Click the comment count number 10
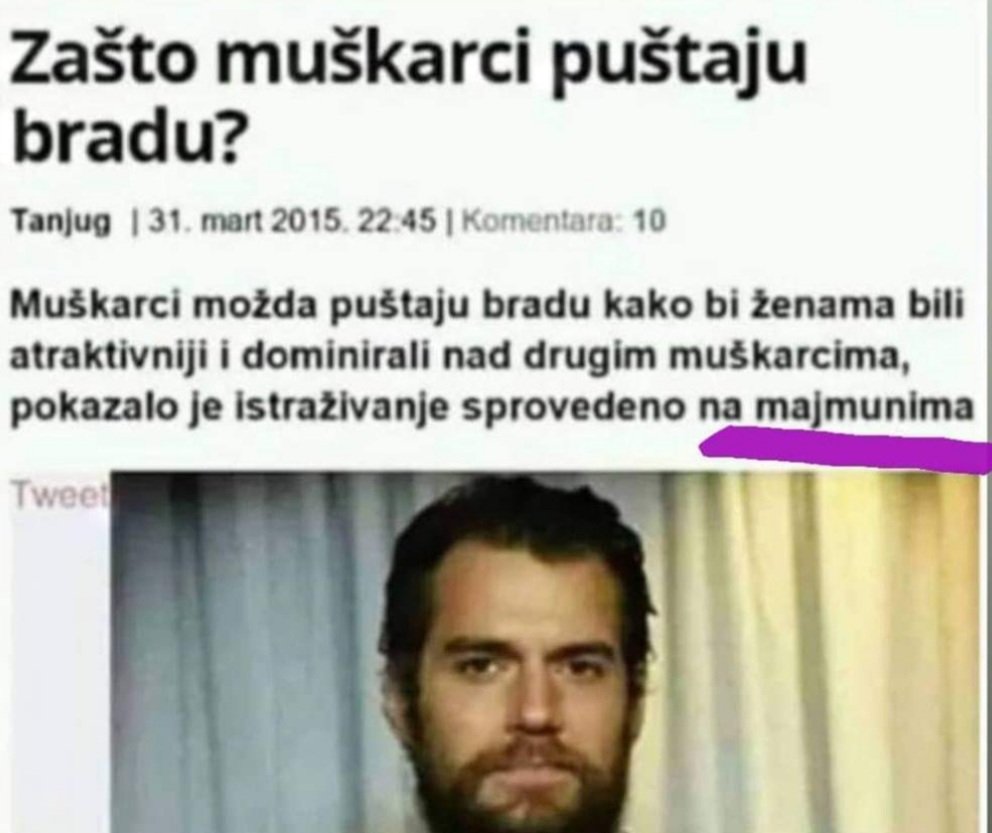Viewport: 992px width, 833px height. pos(650,221)
